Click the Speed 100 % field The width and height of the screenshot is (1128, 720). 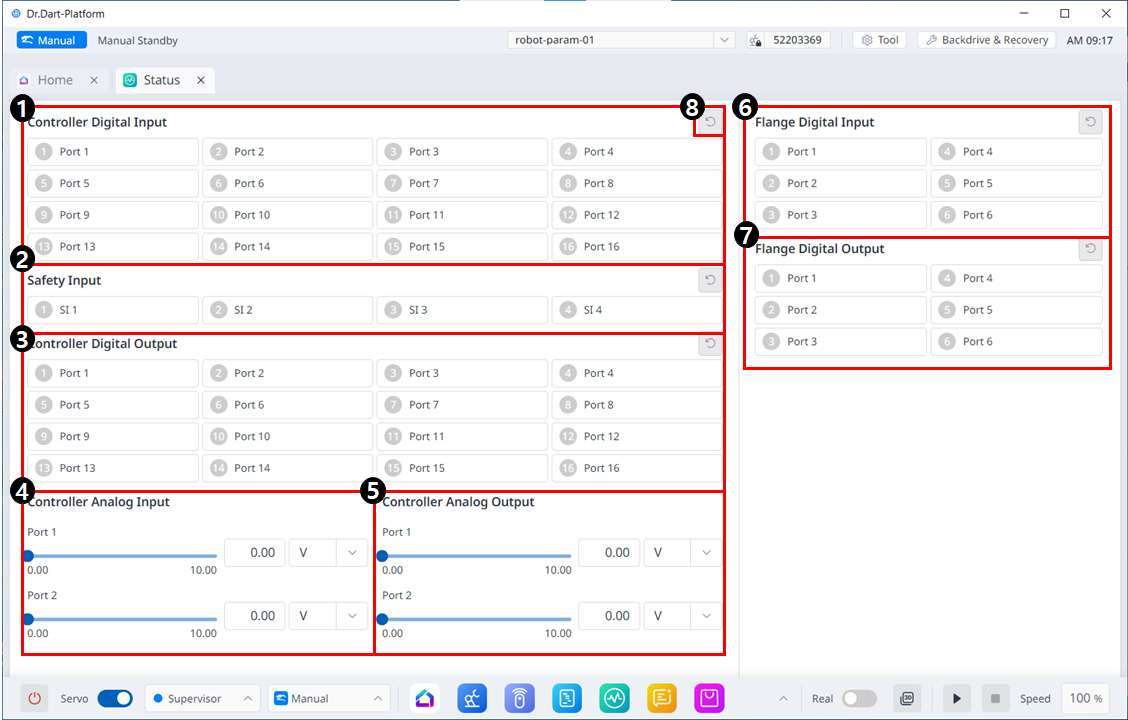pyautogui.click(x=1086, y=698)
